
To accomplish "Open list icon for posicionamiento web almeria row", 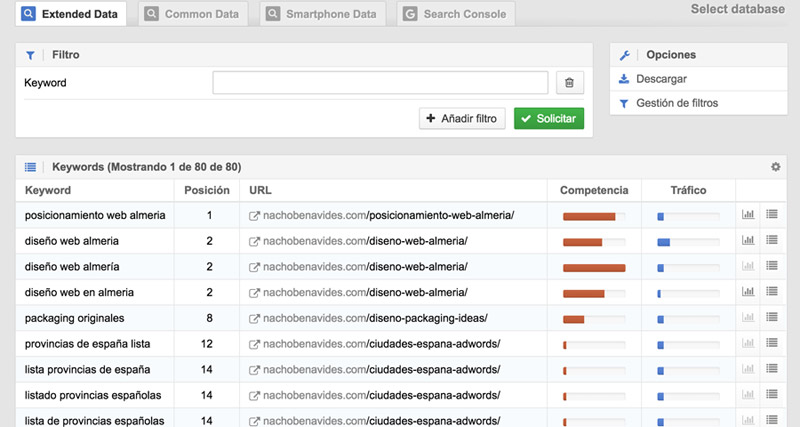I will [772, 214].
